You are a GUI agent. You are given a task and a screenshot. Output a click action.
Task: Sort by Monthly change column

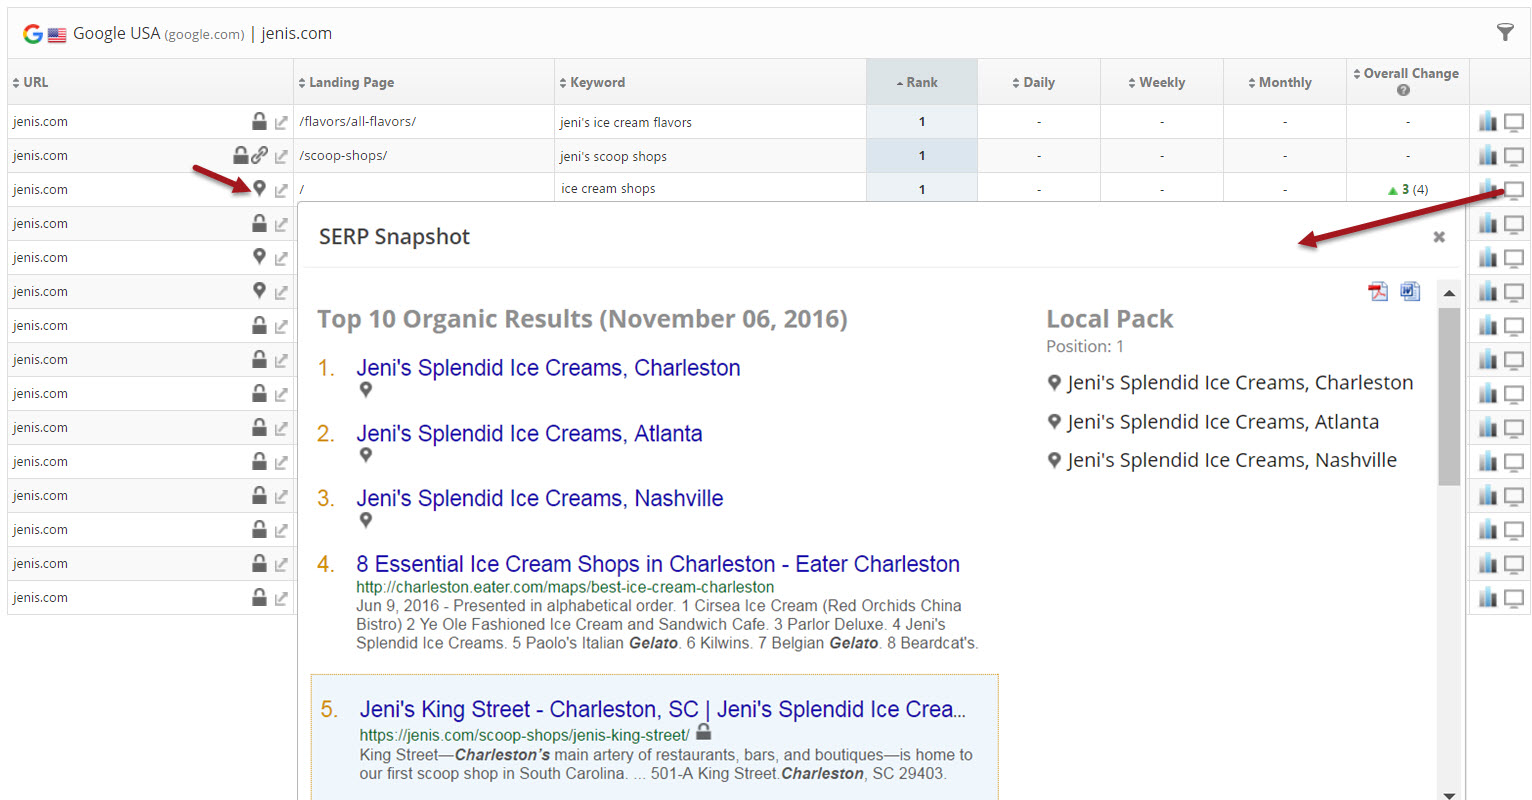[x=1284, y=83]
